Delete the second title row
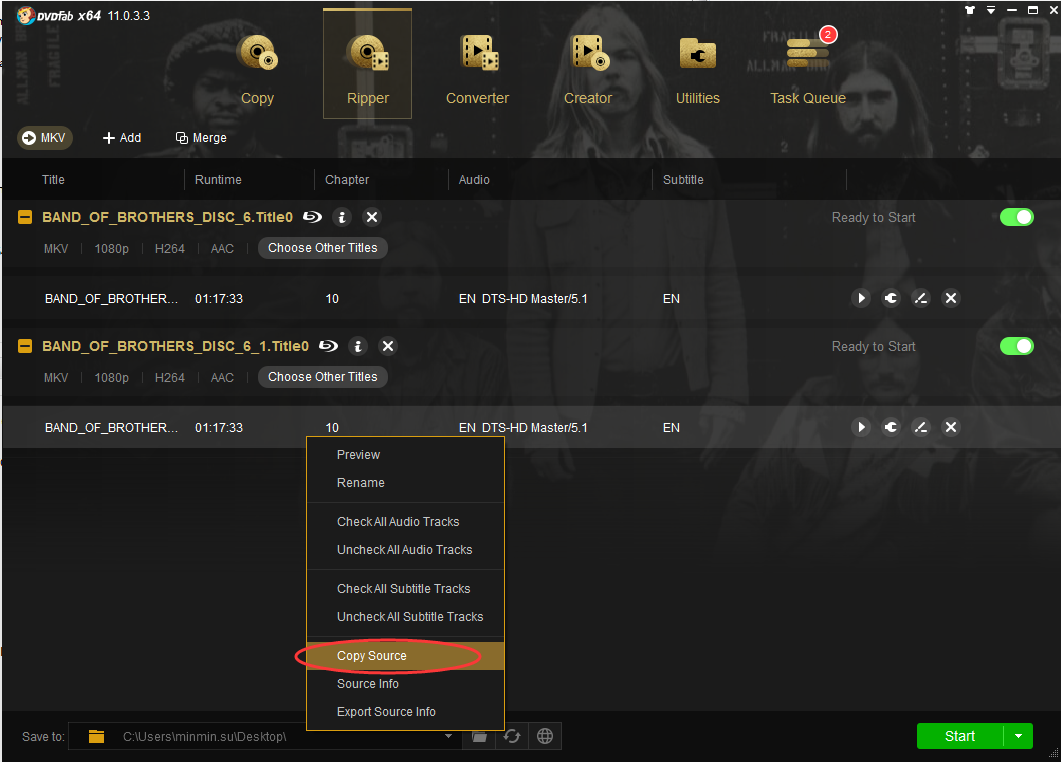This screenshot has width=1061, height=762. coord(951,428)
